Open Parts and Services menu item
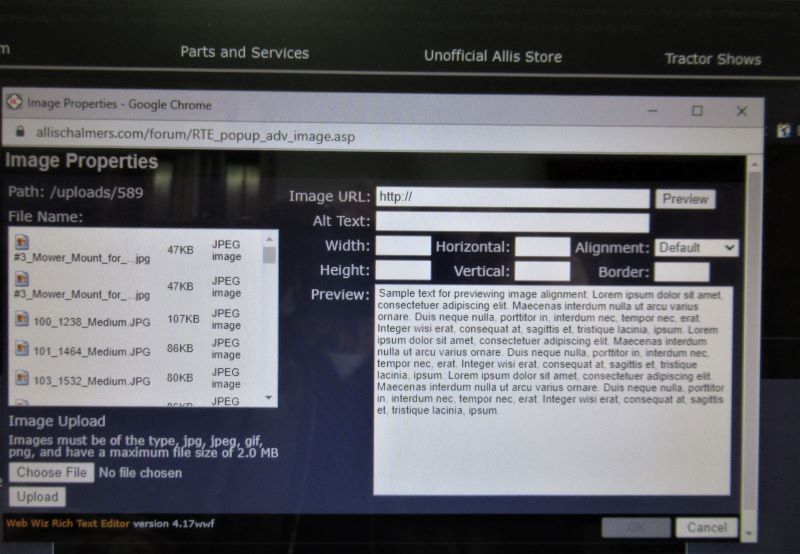 tap(244, 53)
